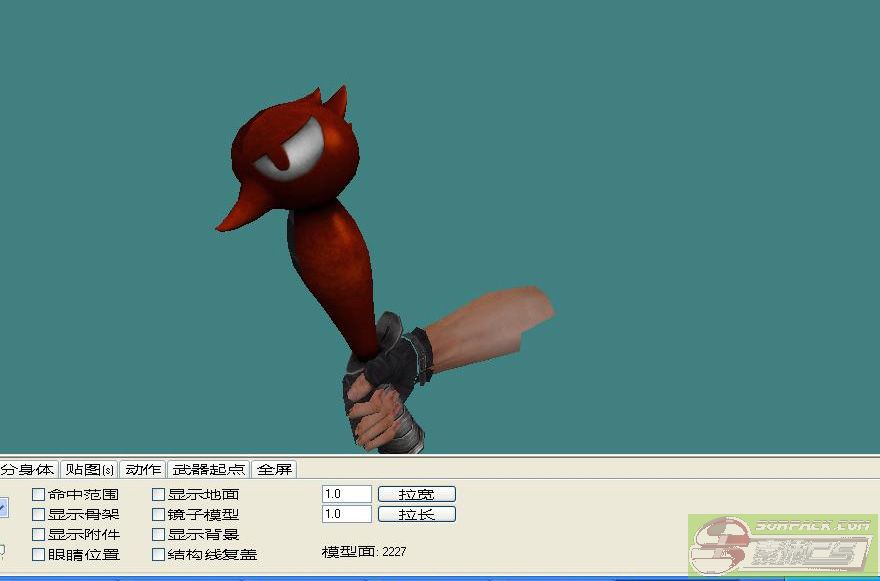Screen dimensions: 880x581
Task: Click the length scale input next to 拉长
Action: [x=346, y=514]
